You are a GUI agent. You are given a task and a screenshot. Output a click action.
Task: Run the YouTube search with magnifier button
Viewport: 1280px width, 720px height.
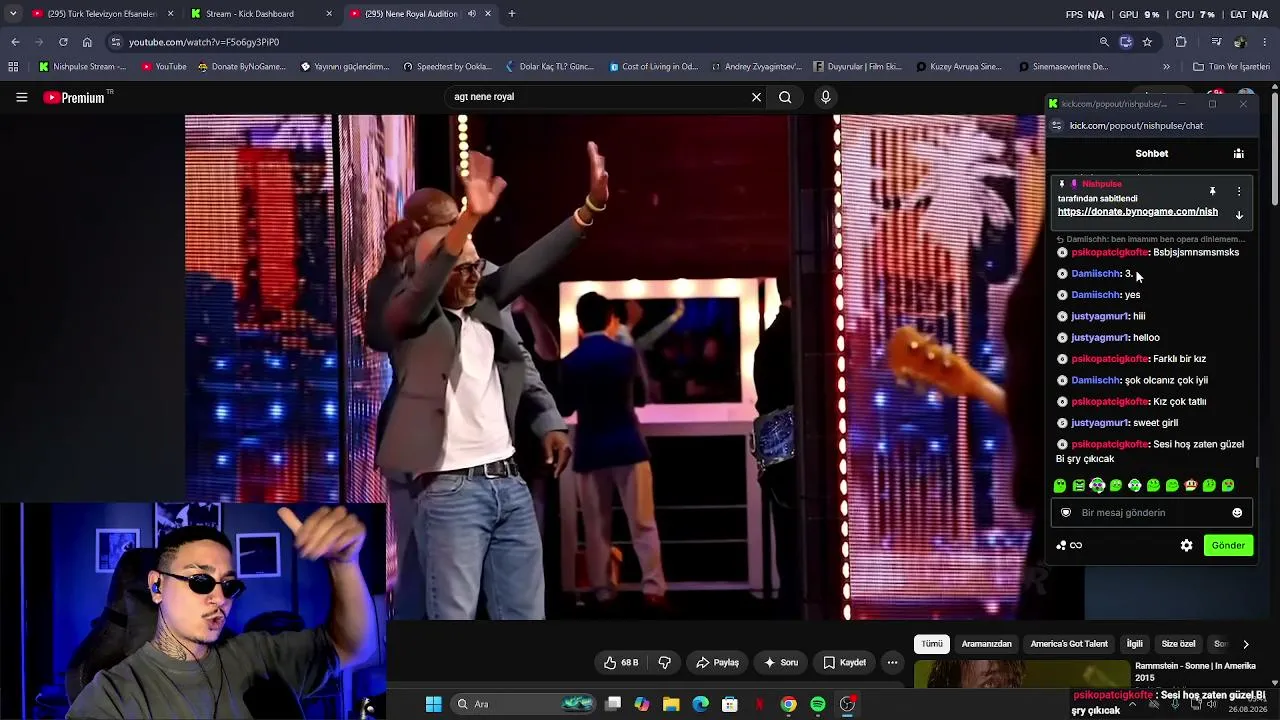785,97
